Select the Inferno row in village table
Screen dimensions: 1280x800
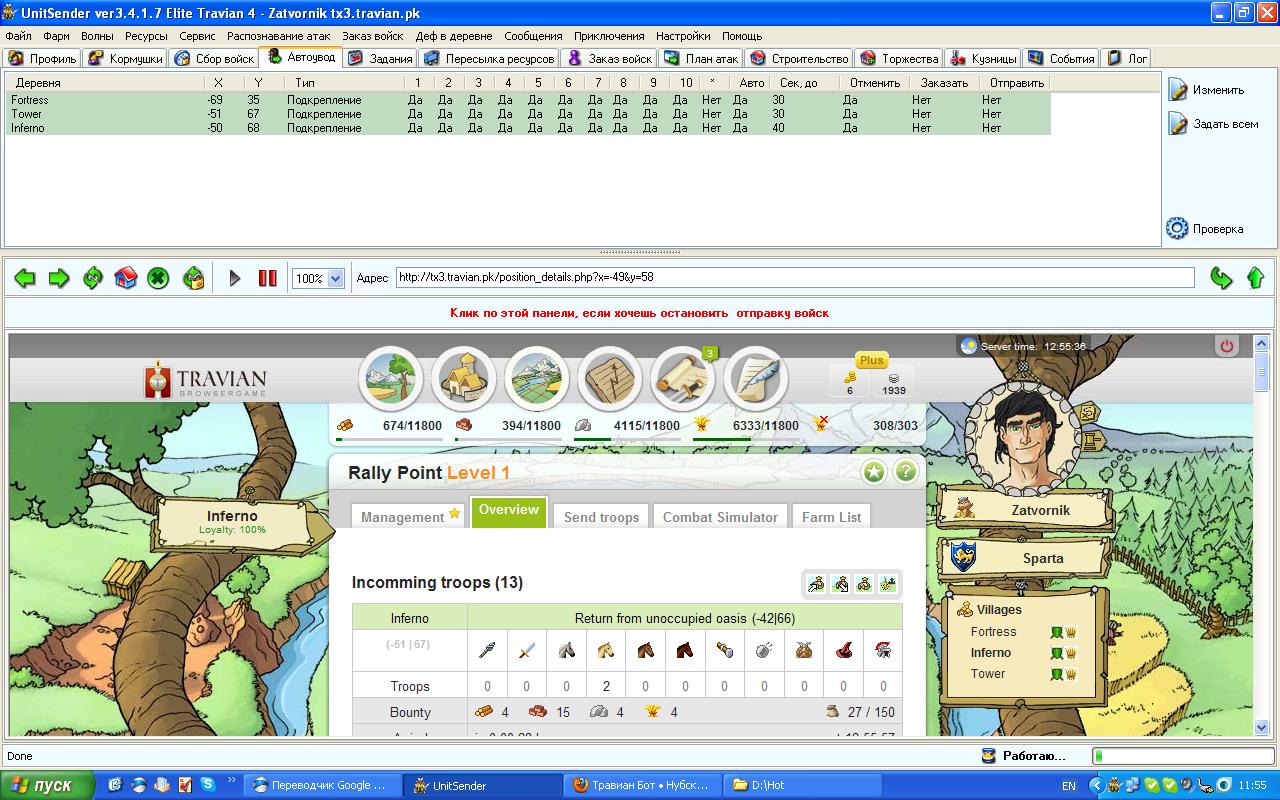[x=528, y=128]
